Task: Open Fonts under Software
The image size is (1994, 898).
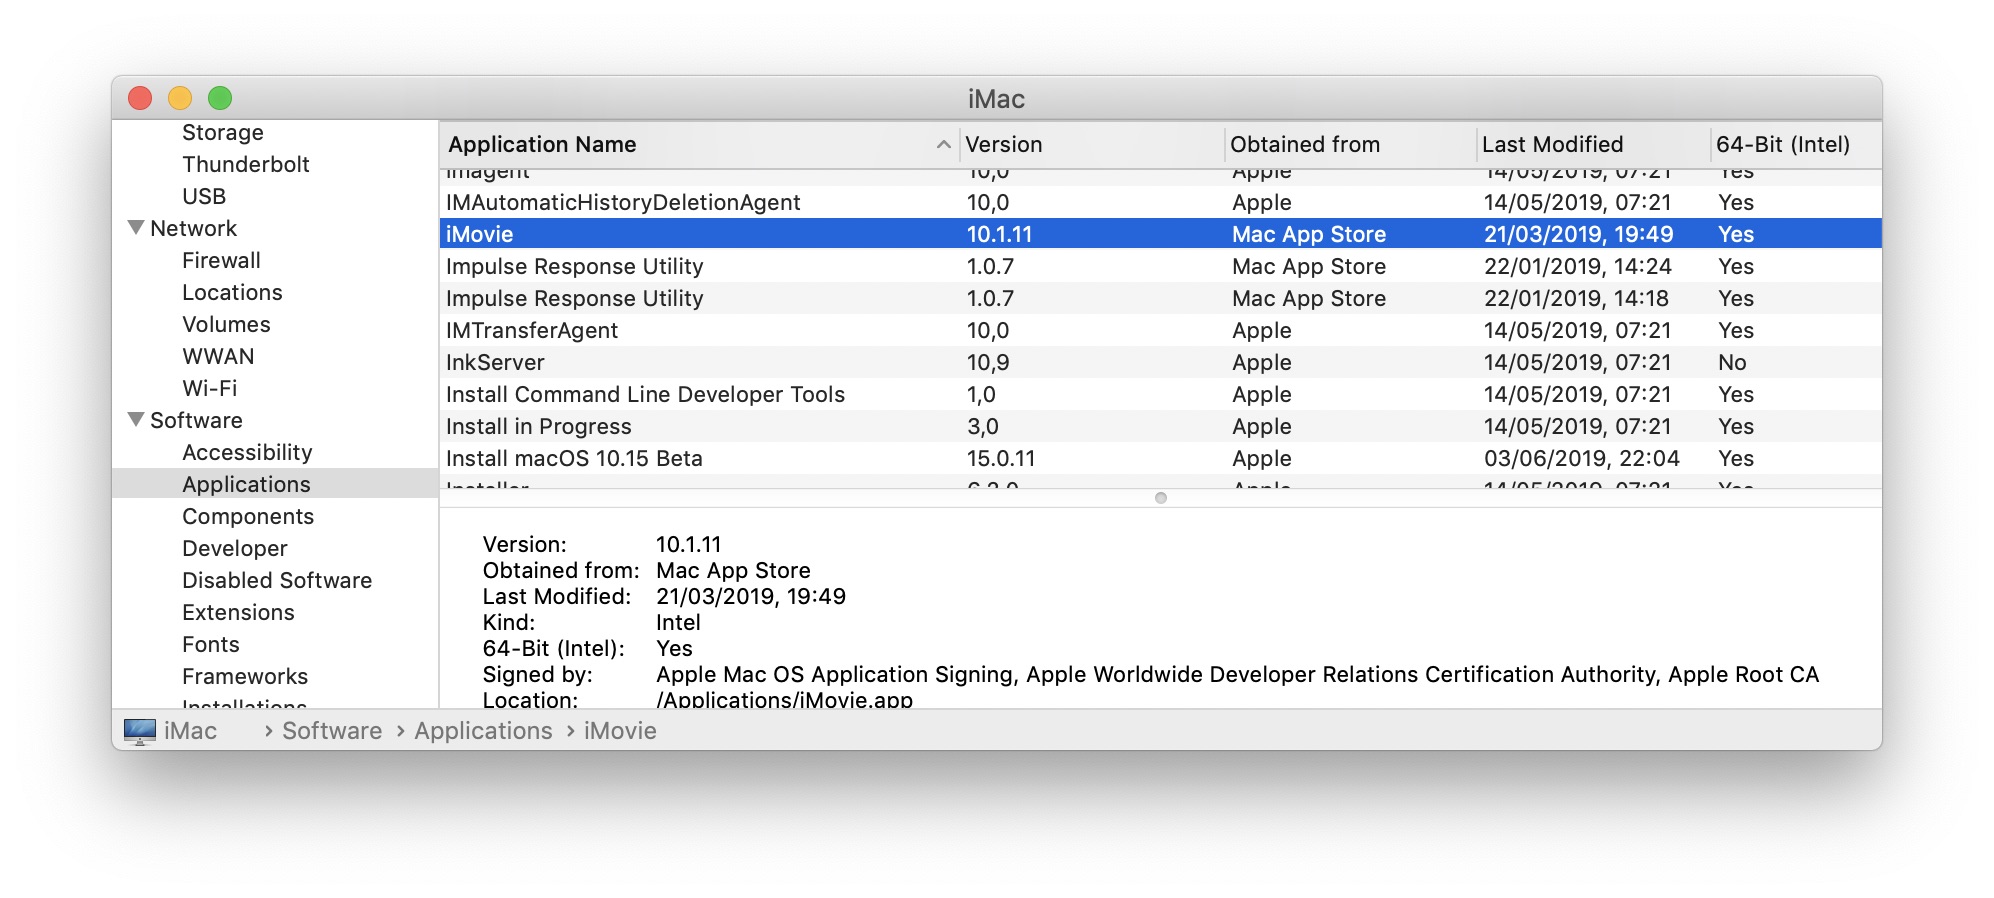Action: pos(211,644)
